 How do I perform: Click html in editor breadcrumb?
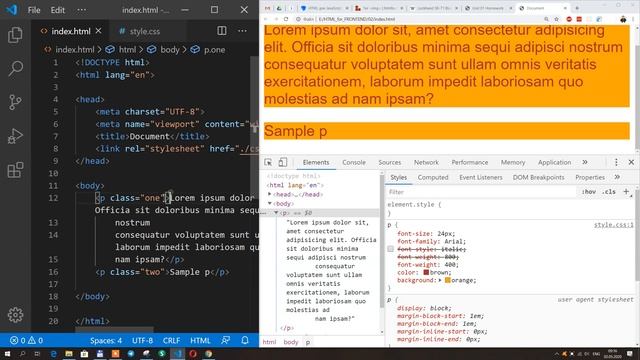click(127, 50)
